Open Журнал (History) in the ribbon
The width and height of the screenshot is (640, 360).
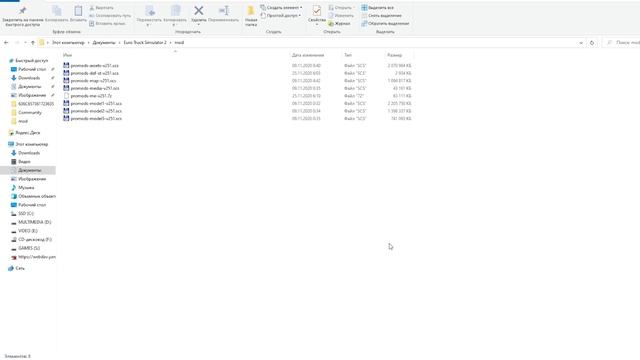click(x=339, y=24)
